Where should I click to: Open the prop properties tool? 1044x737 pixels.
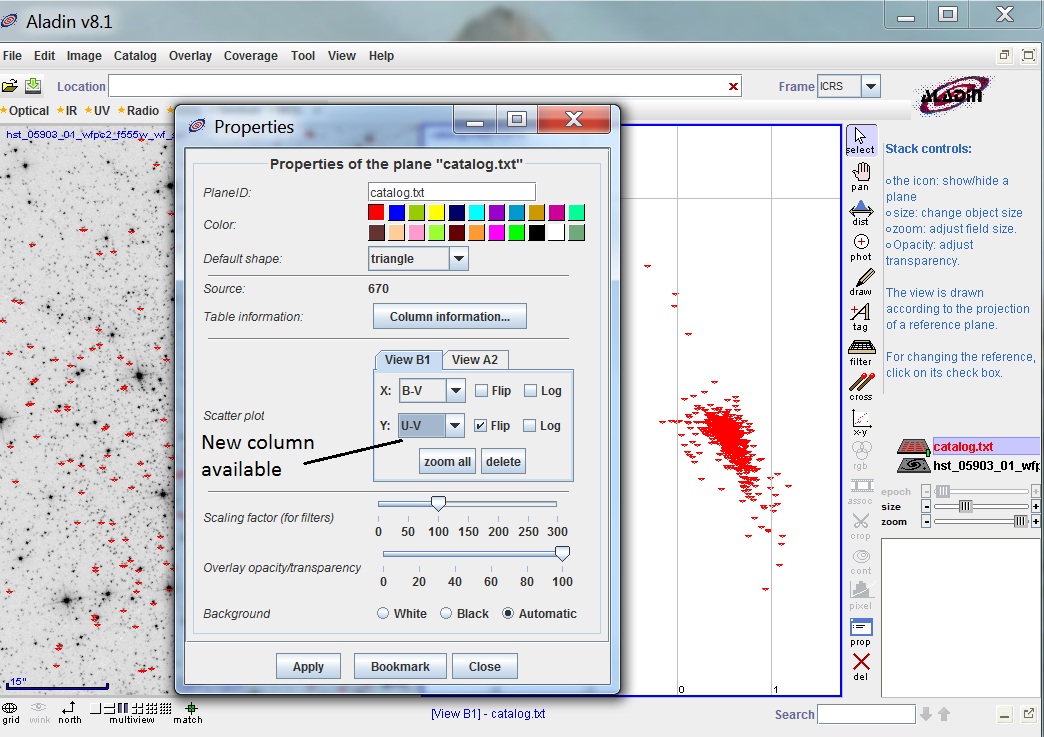tap(860, 632)
